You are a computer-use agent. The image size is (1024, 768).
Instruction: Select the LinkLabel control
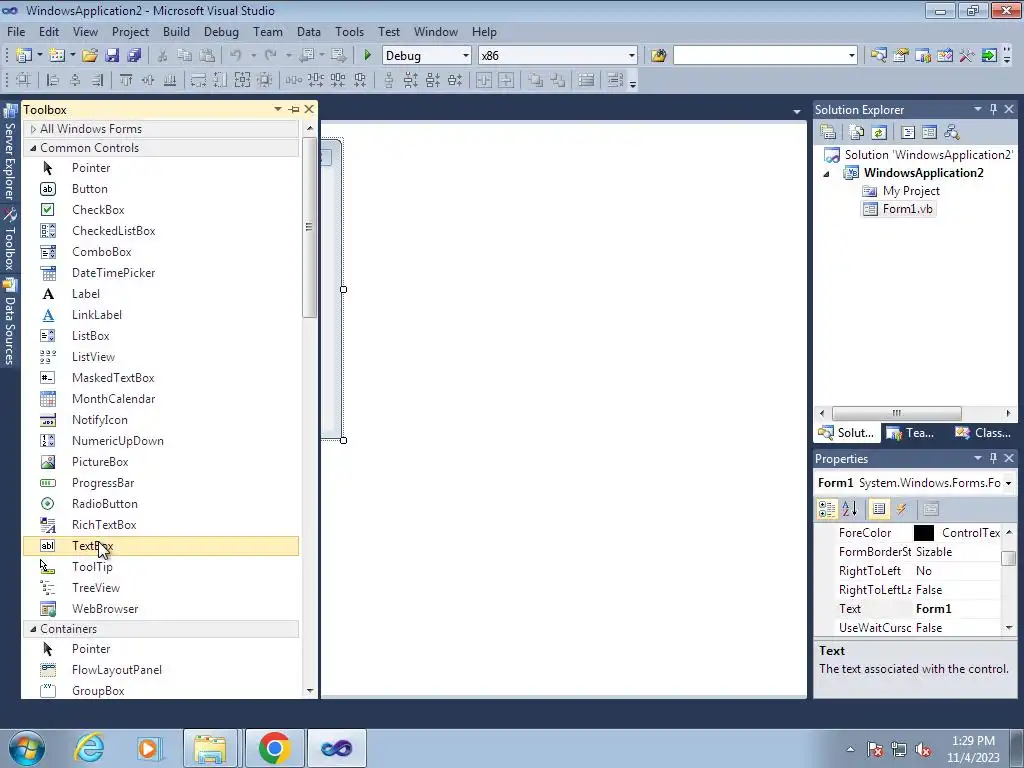(x=161, y=315)
